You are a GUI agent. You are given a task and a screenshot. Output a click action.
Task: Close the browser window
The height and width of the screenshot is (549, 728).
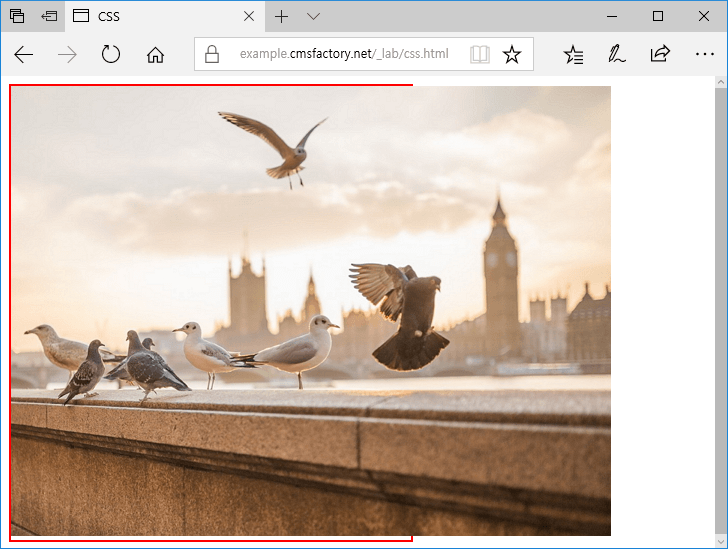[703, 16]
